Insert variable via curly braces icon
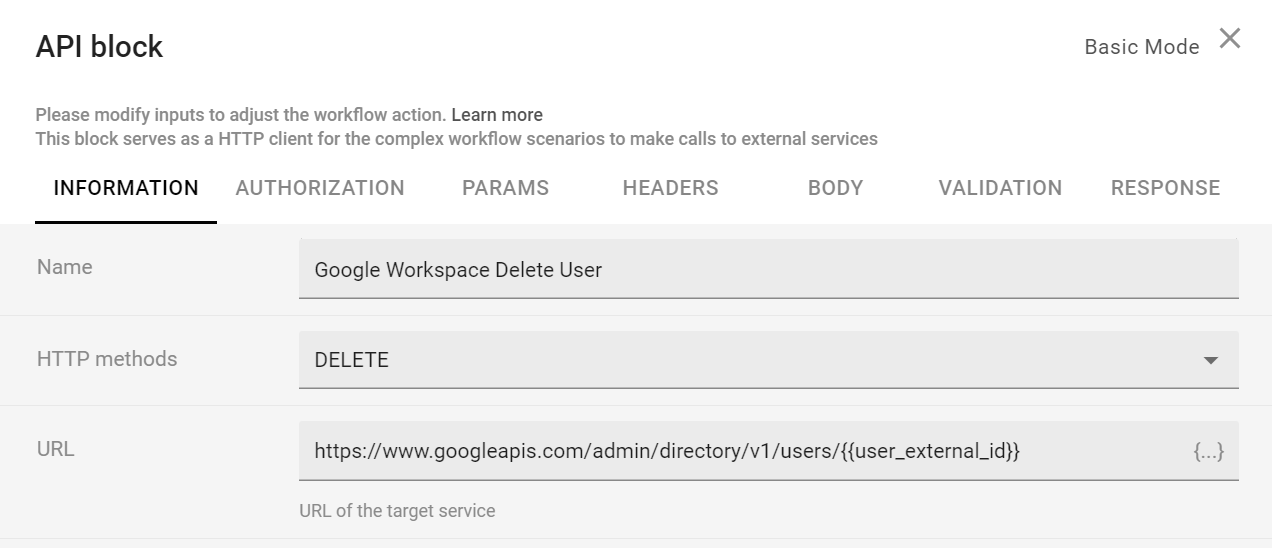 pyautogui.click(x=1209, y=451)
